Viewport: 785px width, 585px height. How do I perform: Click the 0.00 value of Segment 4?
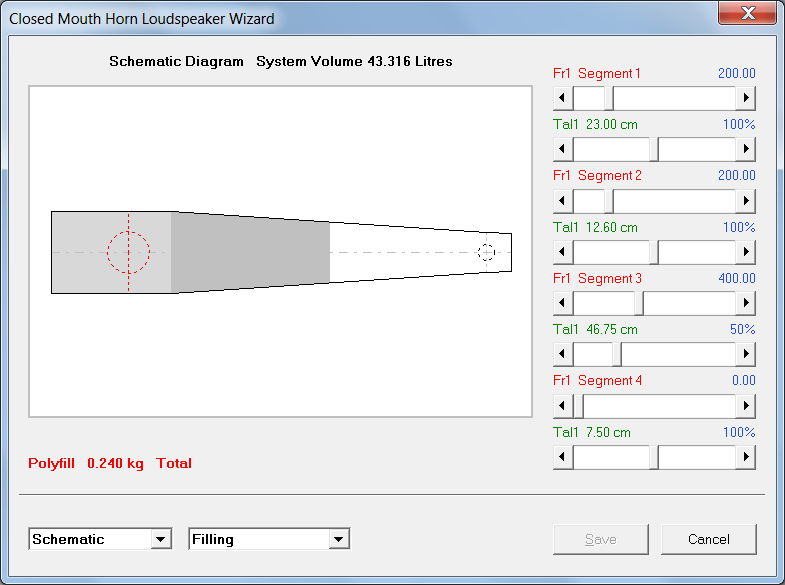click(743, 380)
